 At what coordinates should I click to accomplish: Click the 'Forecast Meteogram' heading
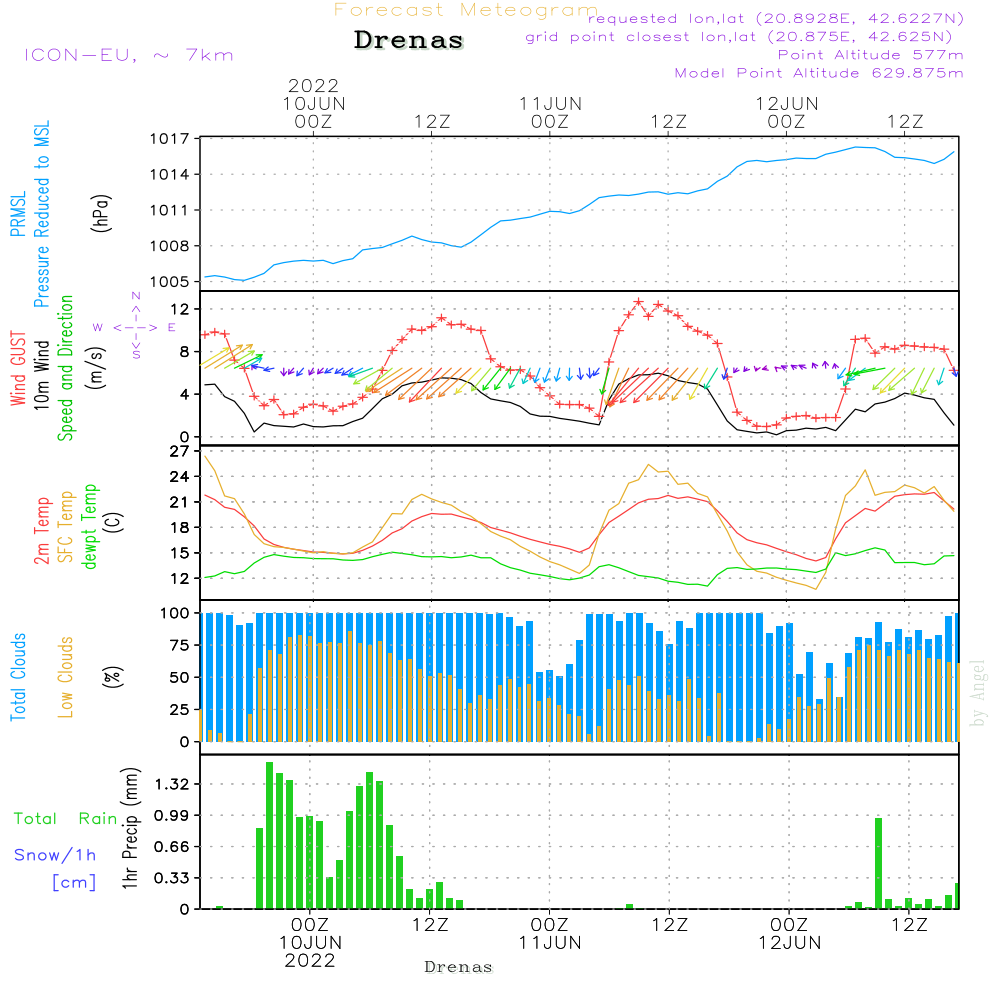466,10
